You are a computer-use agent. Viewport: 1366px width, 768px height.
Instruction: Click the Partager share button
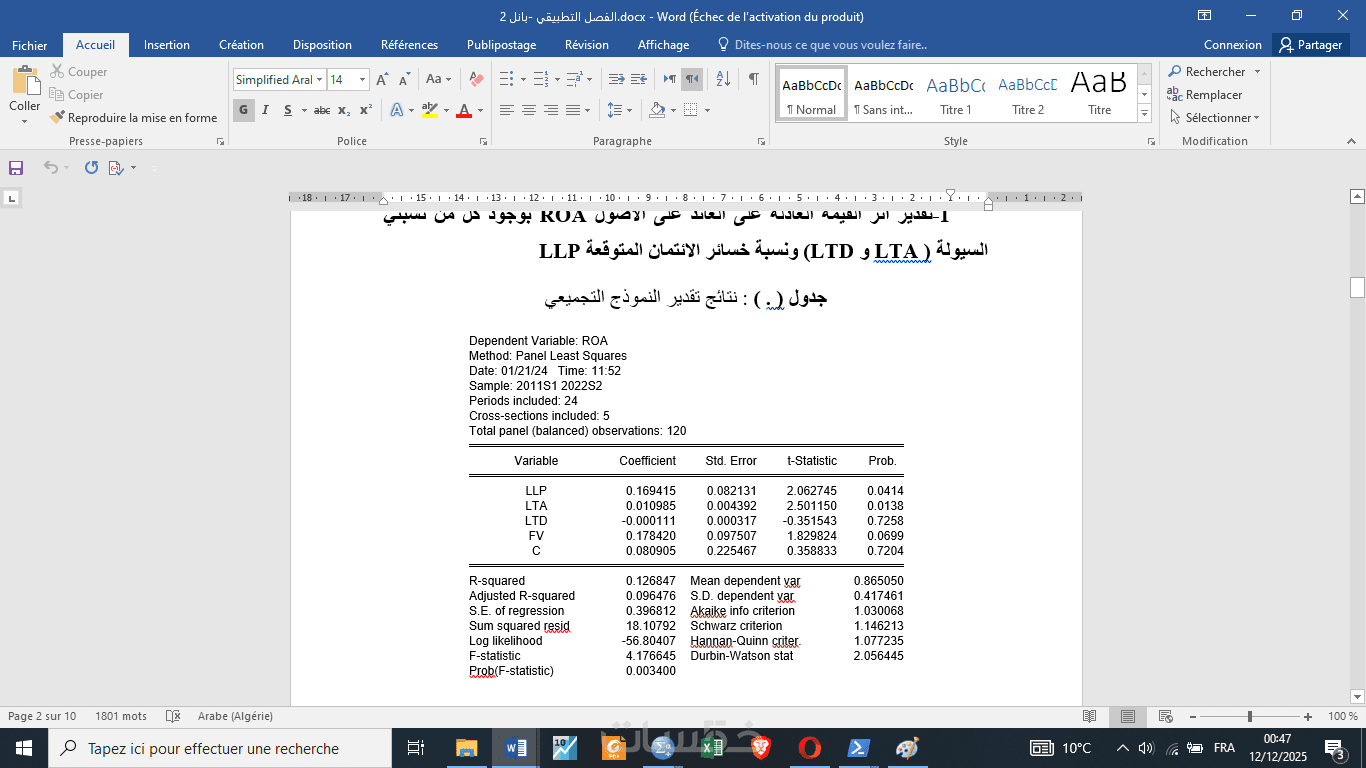pos(1311,45)
